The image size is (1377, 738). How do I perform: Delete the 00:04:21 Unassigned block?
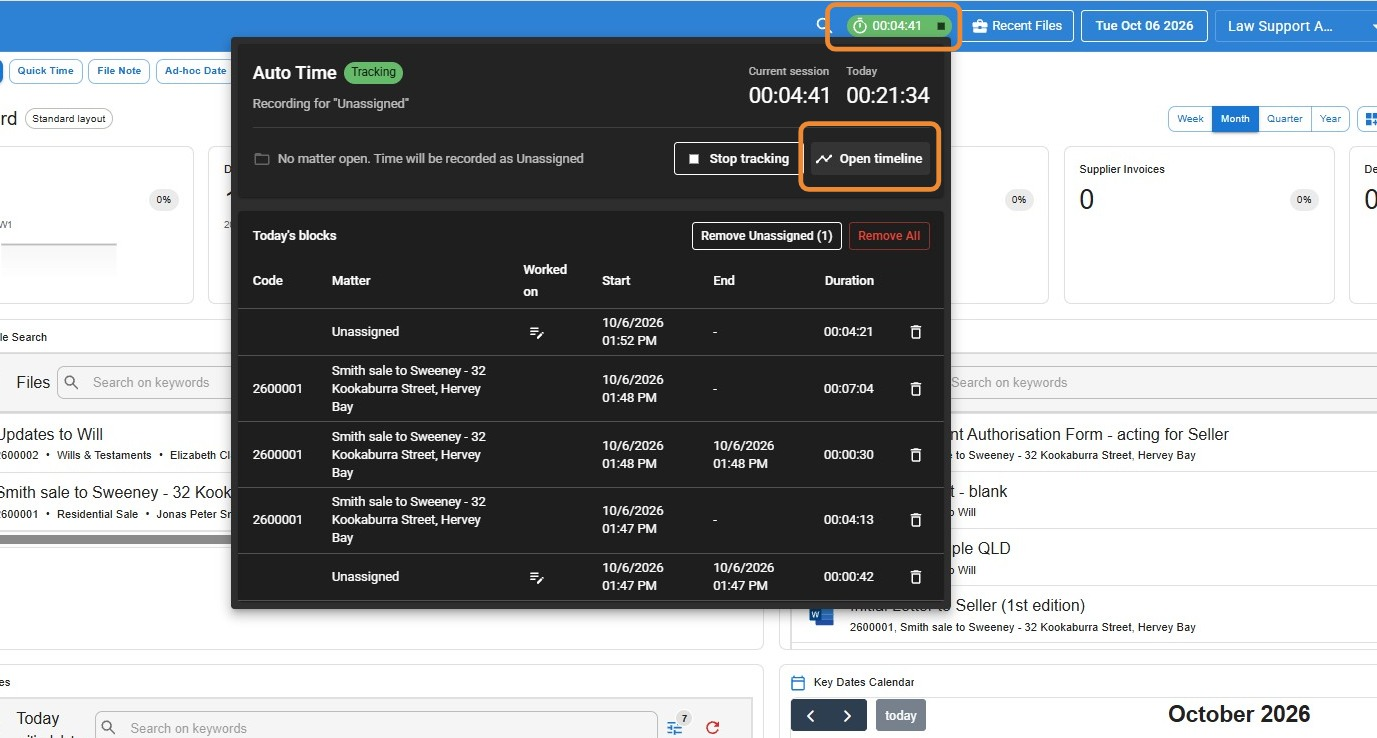[915, 332]
